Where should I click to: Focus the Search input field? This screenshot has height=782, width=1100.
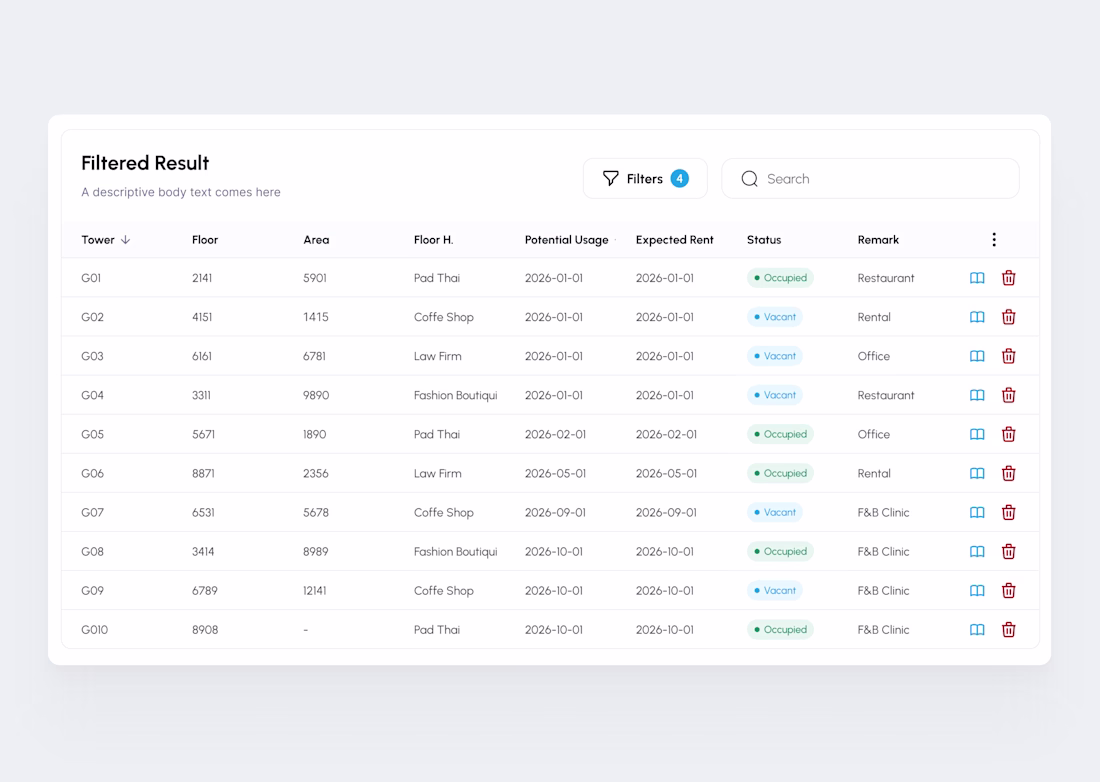870,179
